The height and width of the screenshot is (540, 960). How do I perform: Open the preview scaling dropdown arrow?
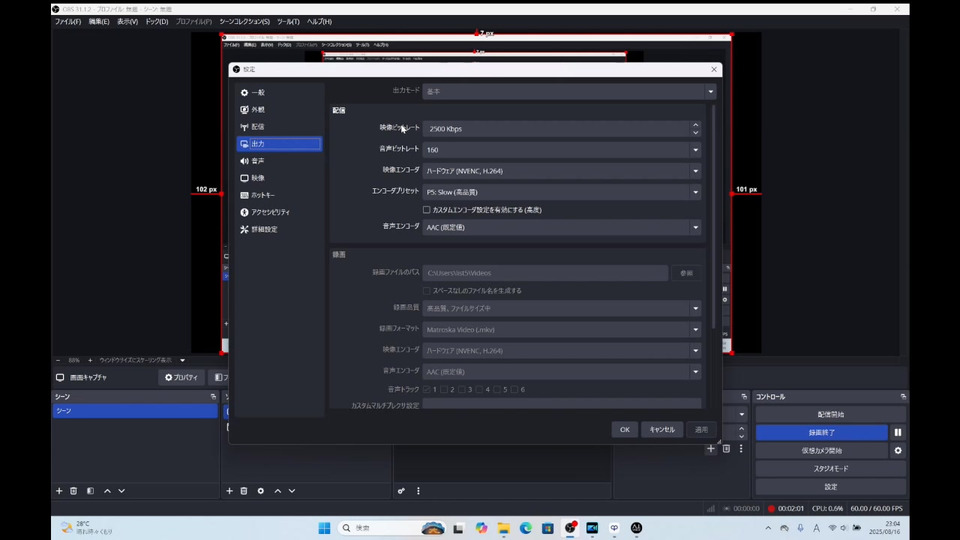click(182, 360)
